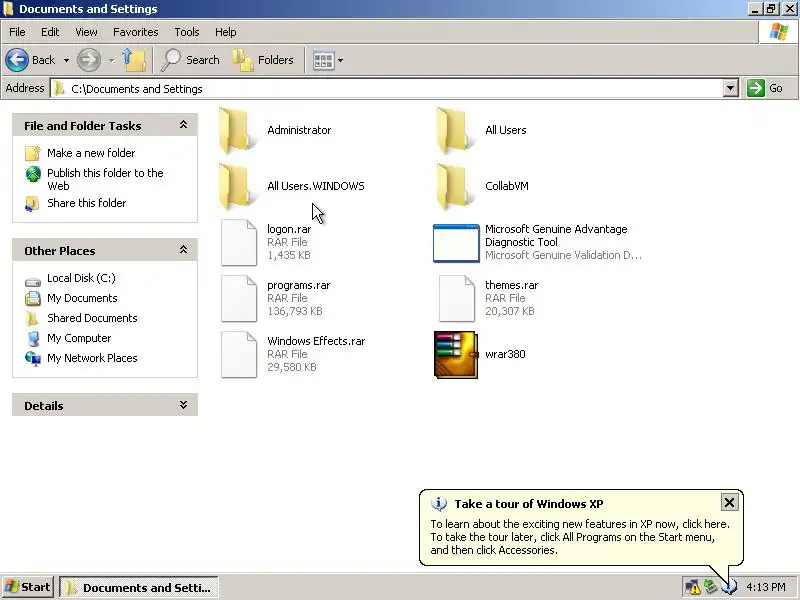Click the Go button beside address bar
Image resolution: width=800 pixels, height=600 pixels.
[765, 88]
